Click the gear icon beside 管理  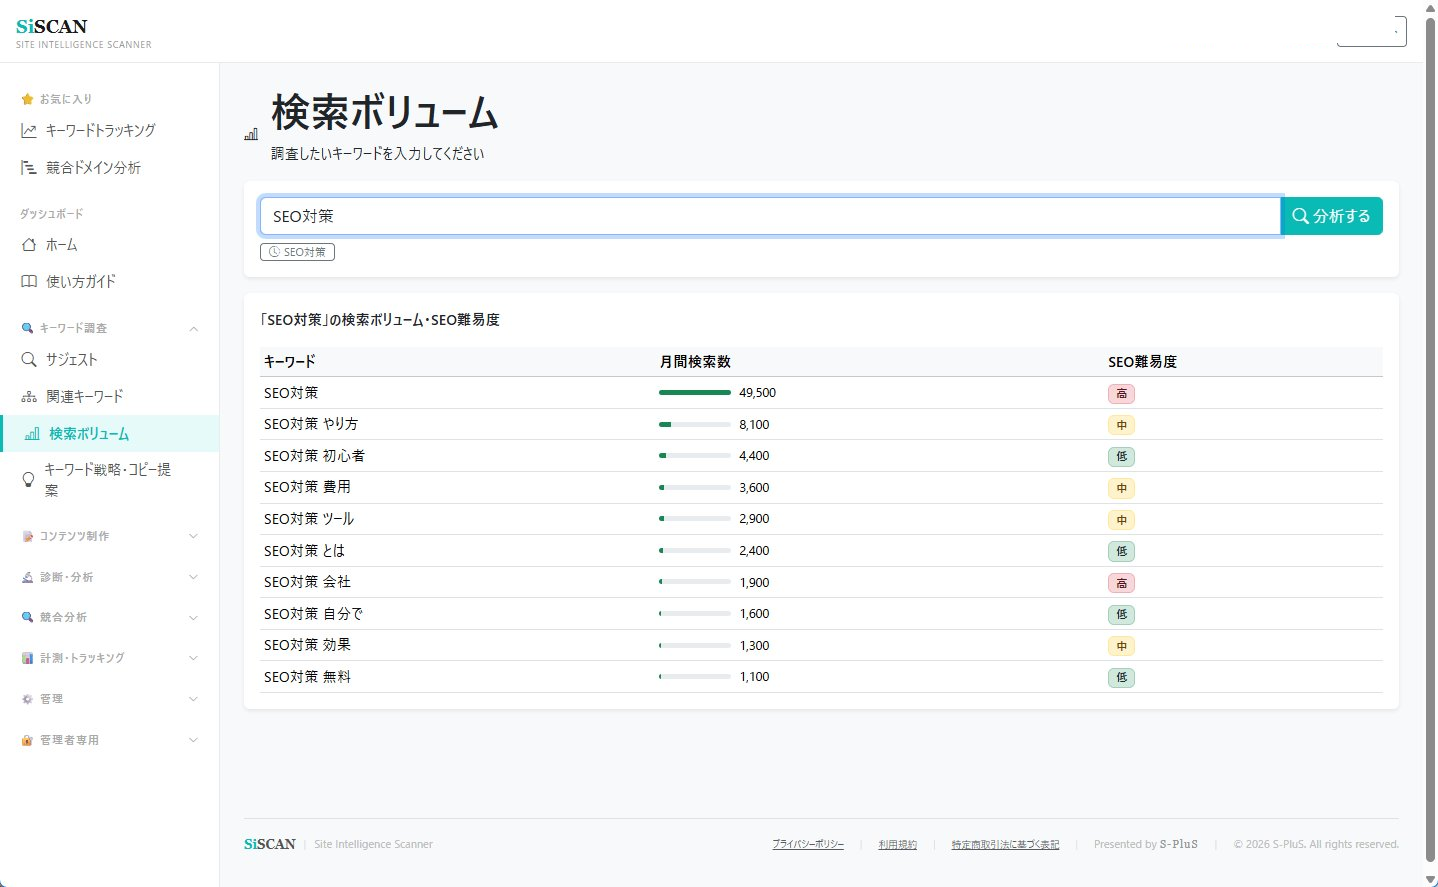(x=27, y=700)
